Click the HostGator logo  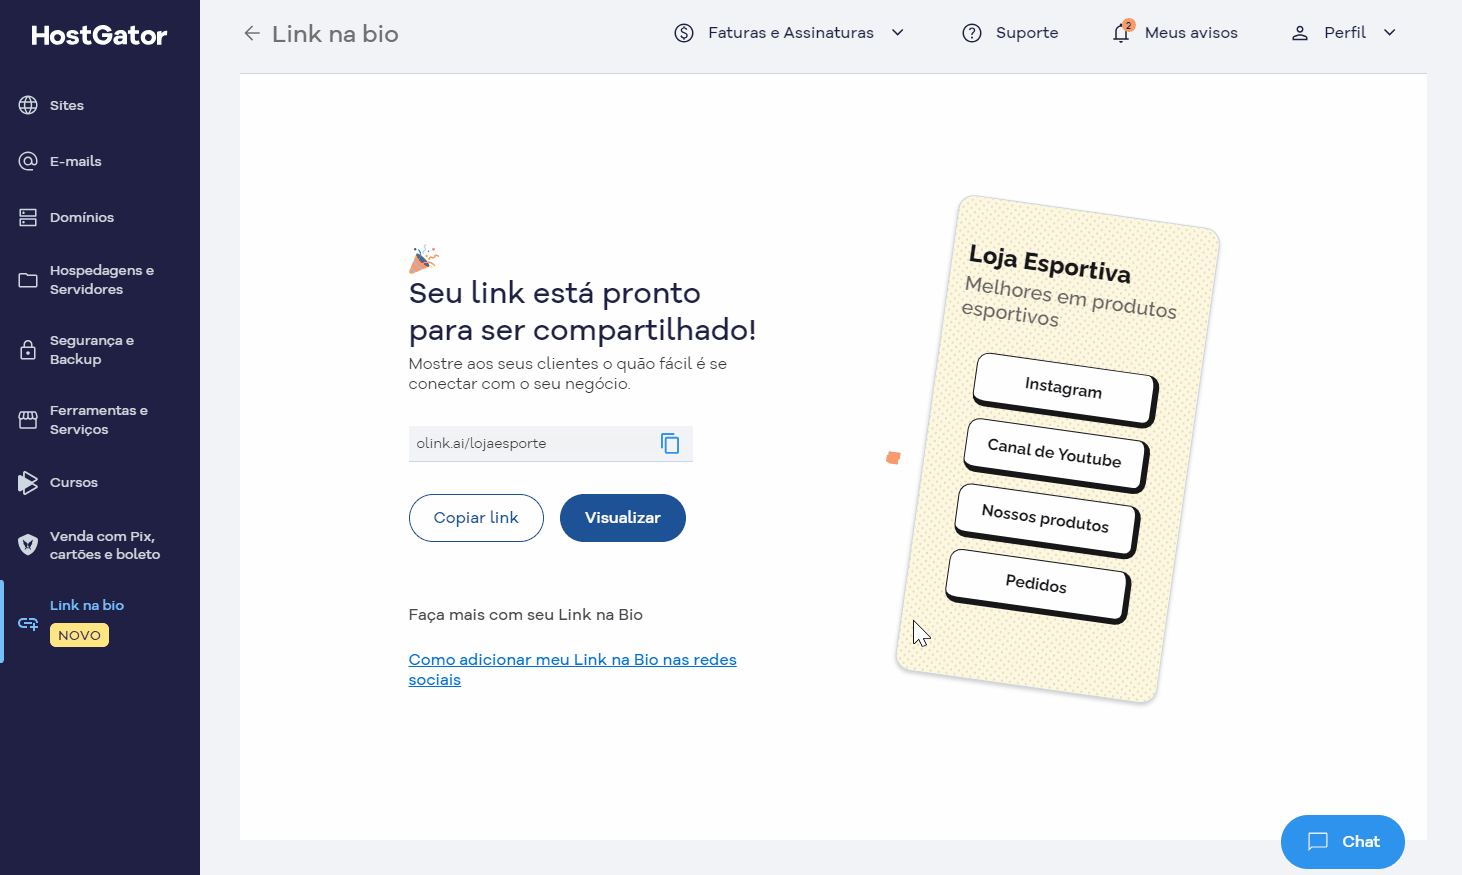(99, 35)
